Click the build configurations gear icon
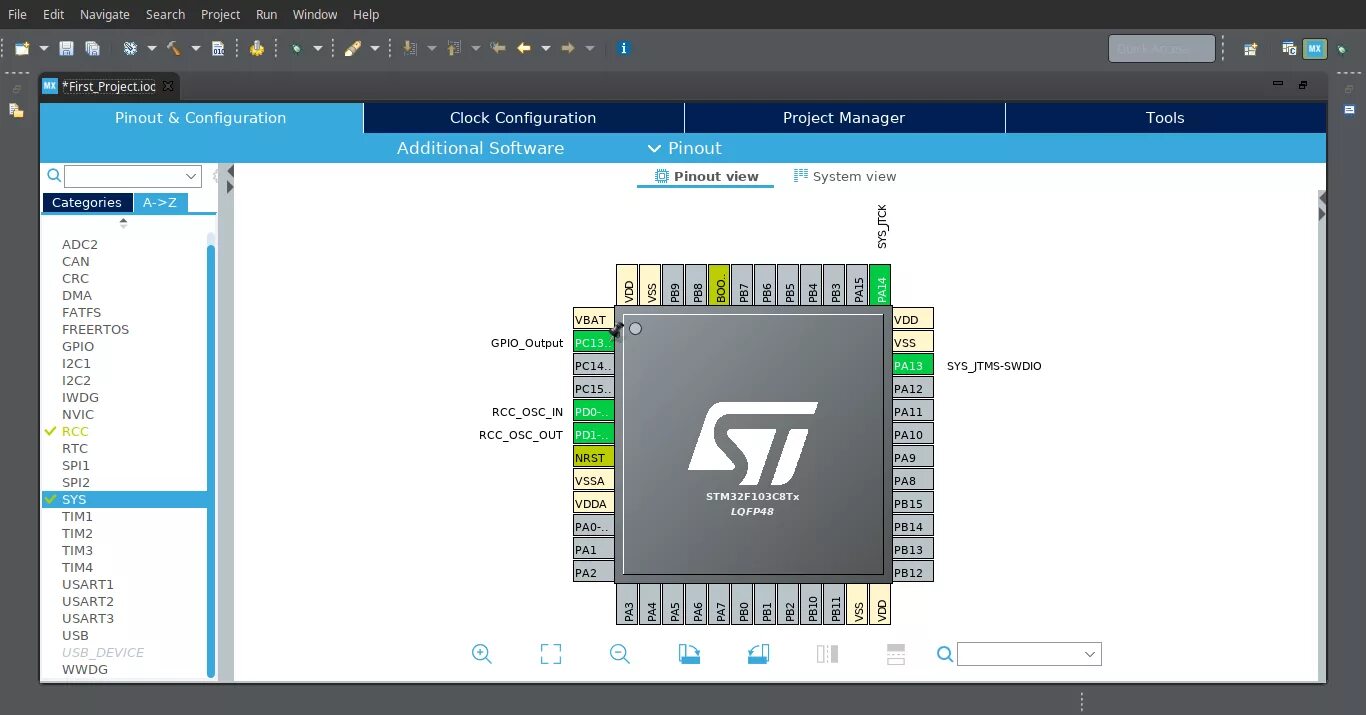The width and height of the screenshot is (1366, 715). point(130,48)
